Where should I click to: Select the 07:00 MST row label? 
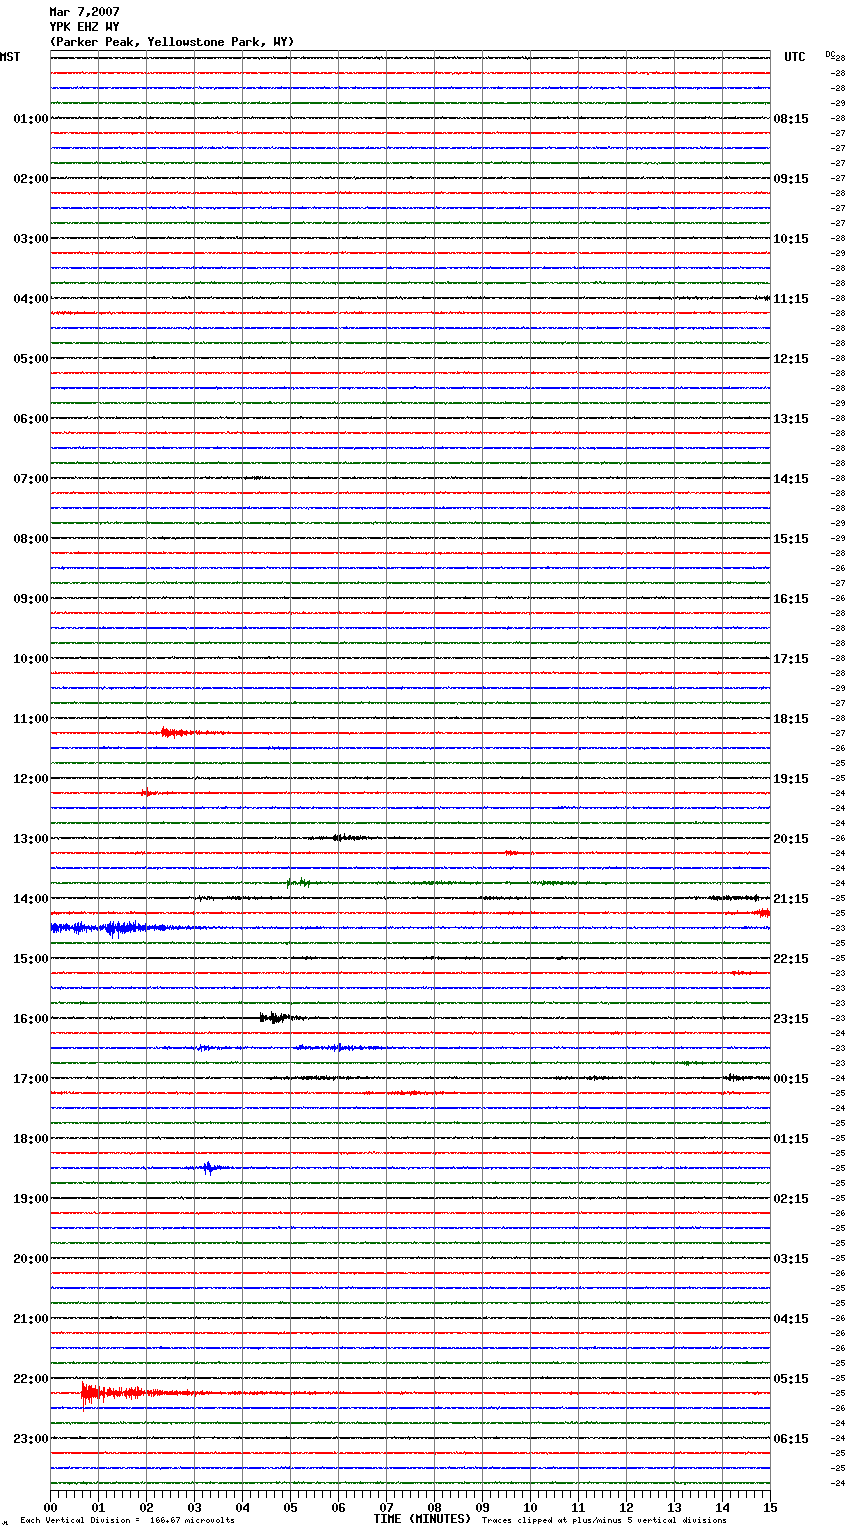(x=31, y=479)
